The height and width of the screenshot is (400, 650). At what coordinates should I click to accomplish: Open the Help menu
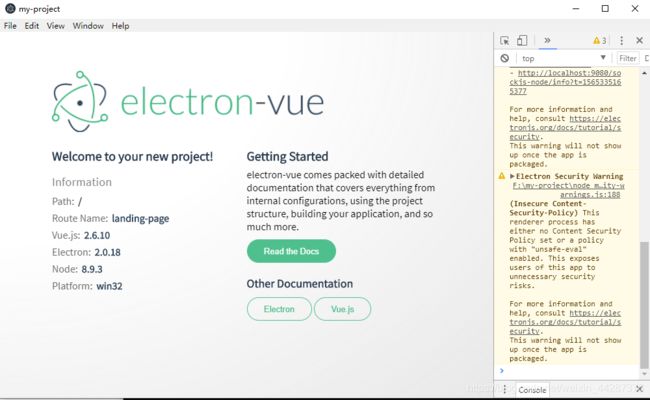(x=120, y=26)
